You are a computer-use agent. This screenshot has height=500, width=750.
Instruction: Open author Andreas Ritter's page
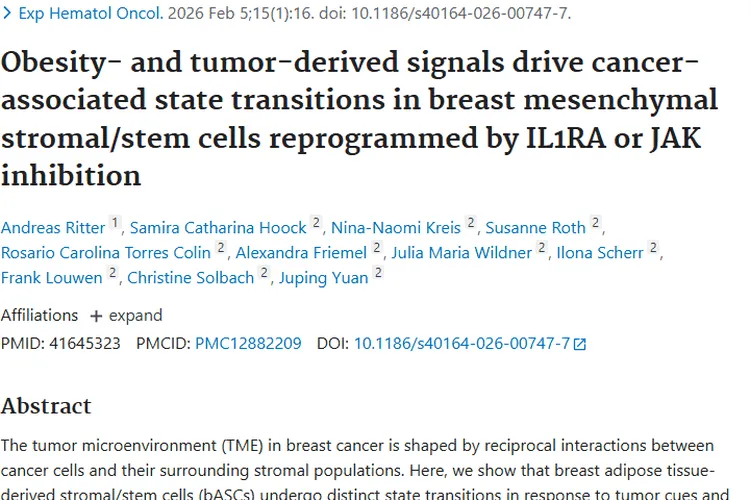52,227
